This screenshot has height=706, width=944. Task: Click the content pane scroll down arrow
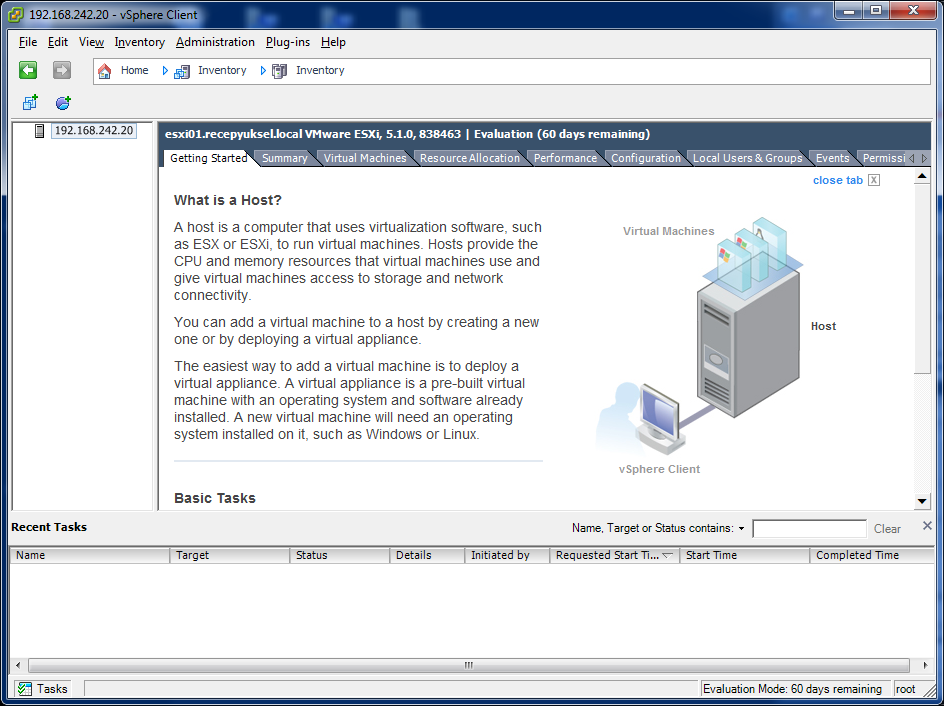(922, 501)
